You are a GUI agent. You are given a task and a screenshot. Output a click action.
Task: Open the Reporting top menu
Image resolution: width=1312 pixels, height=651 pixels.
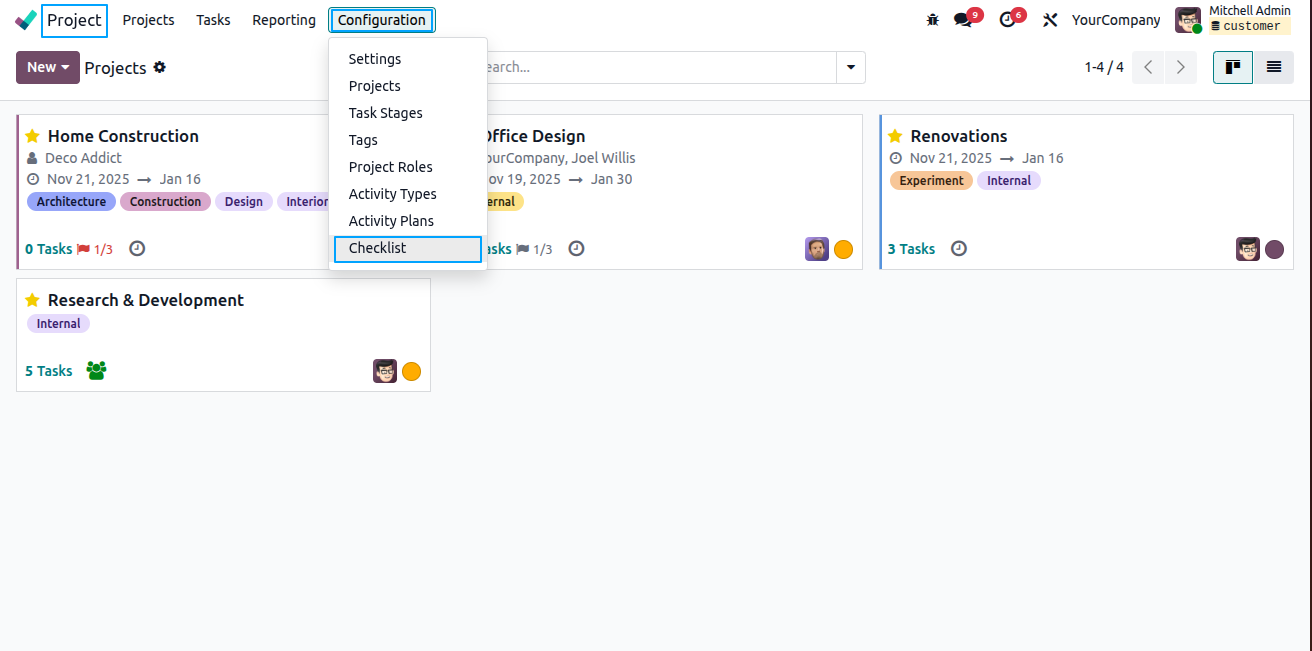click(x=284, y=20)
